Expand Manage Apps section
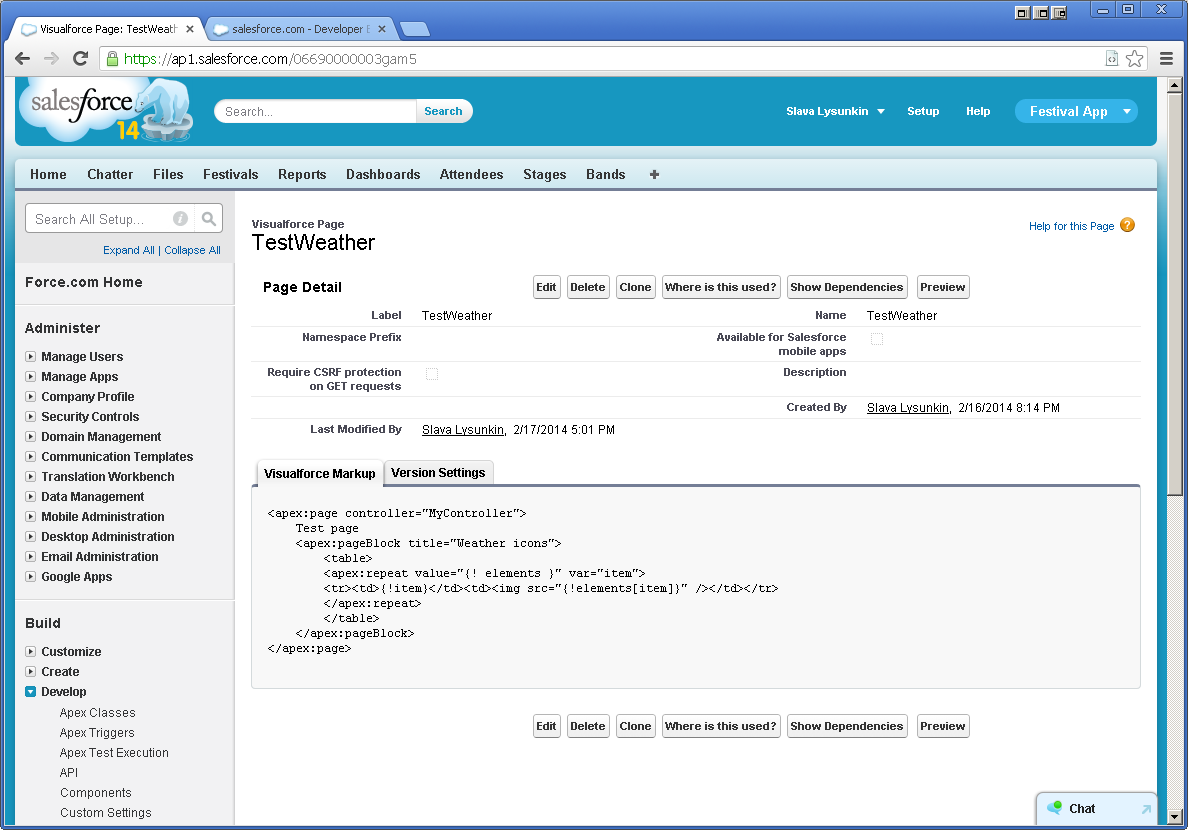1188x830 pixels. (30, 377)
